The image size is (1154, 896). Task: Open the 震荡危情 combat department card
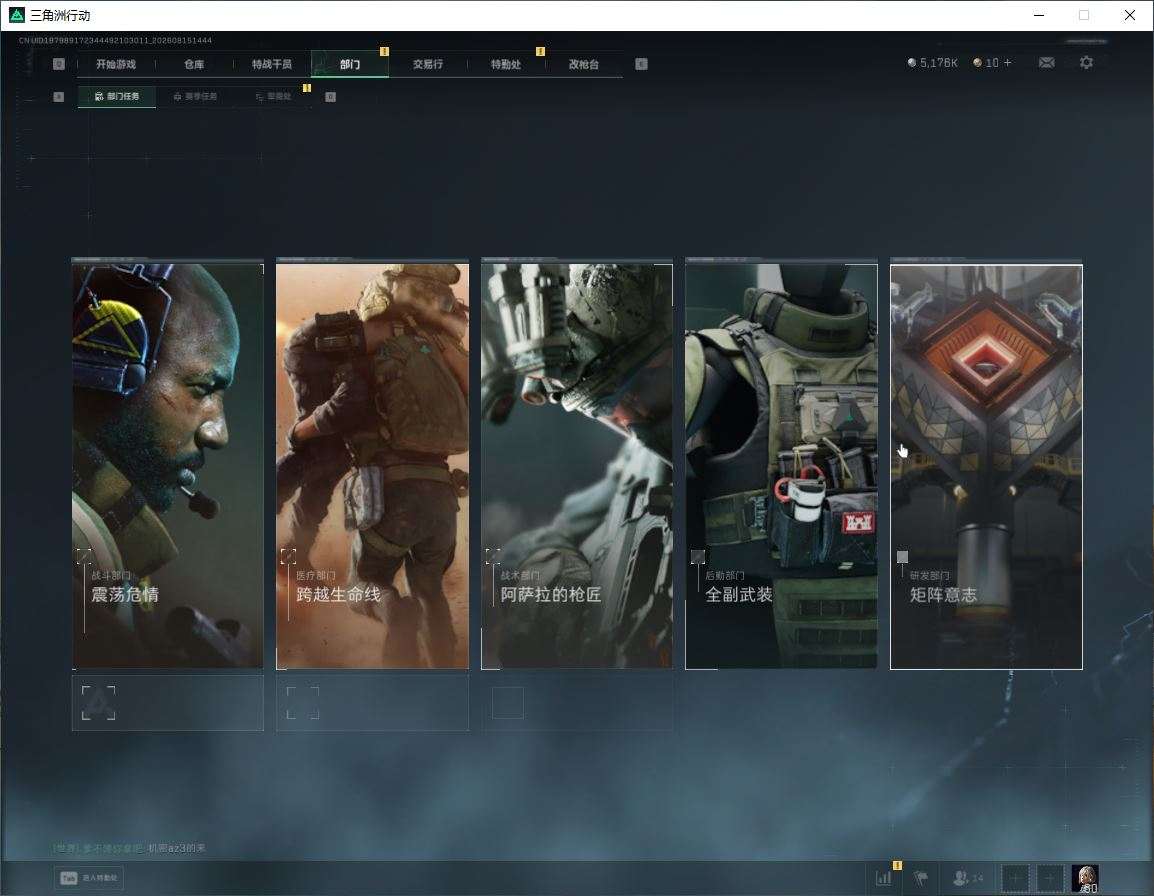tap(168, 465)
